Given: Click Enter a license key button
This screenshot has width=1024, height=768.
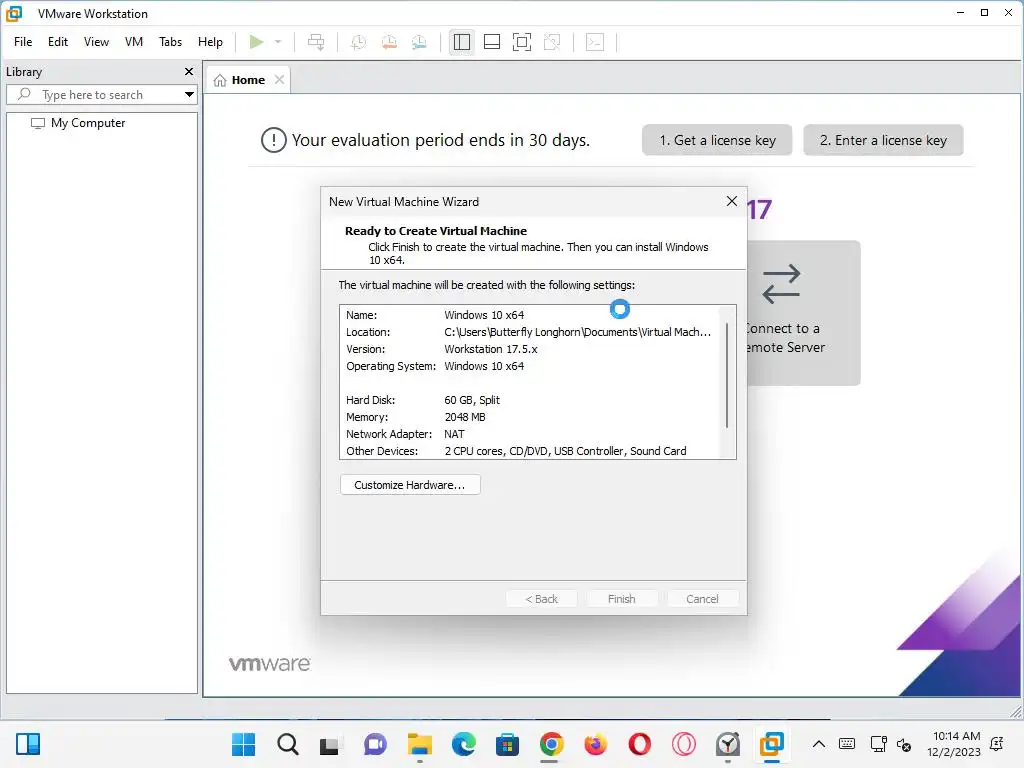Looking at the screenshot, I should [883, 140].
